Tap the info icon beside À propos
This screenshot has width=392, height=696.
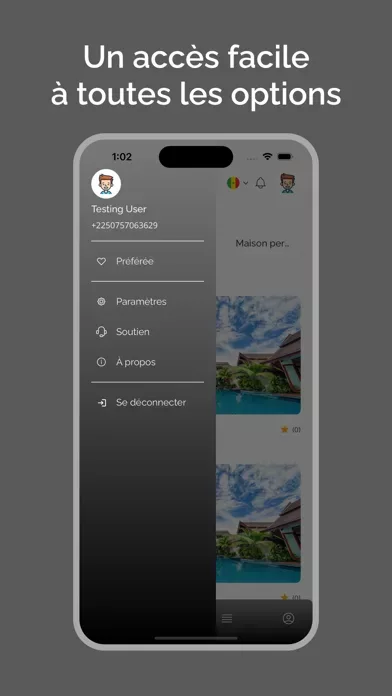click(101, 362)
